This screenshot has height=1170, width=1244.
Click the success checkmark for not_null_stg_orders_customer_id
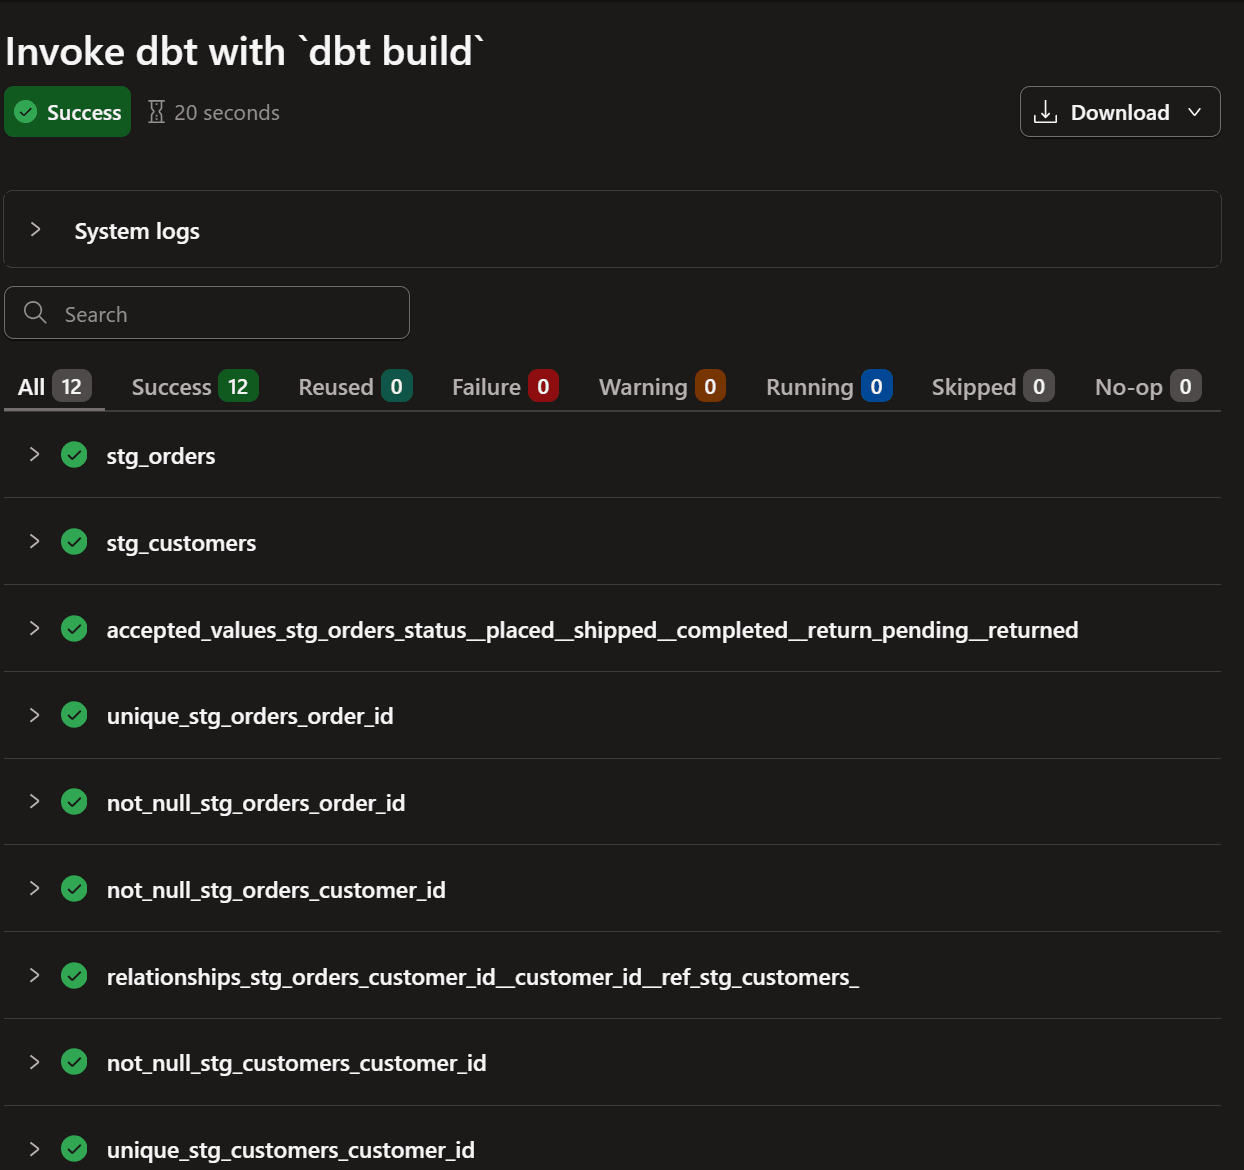pos(74,889)
